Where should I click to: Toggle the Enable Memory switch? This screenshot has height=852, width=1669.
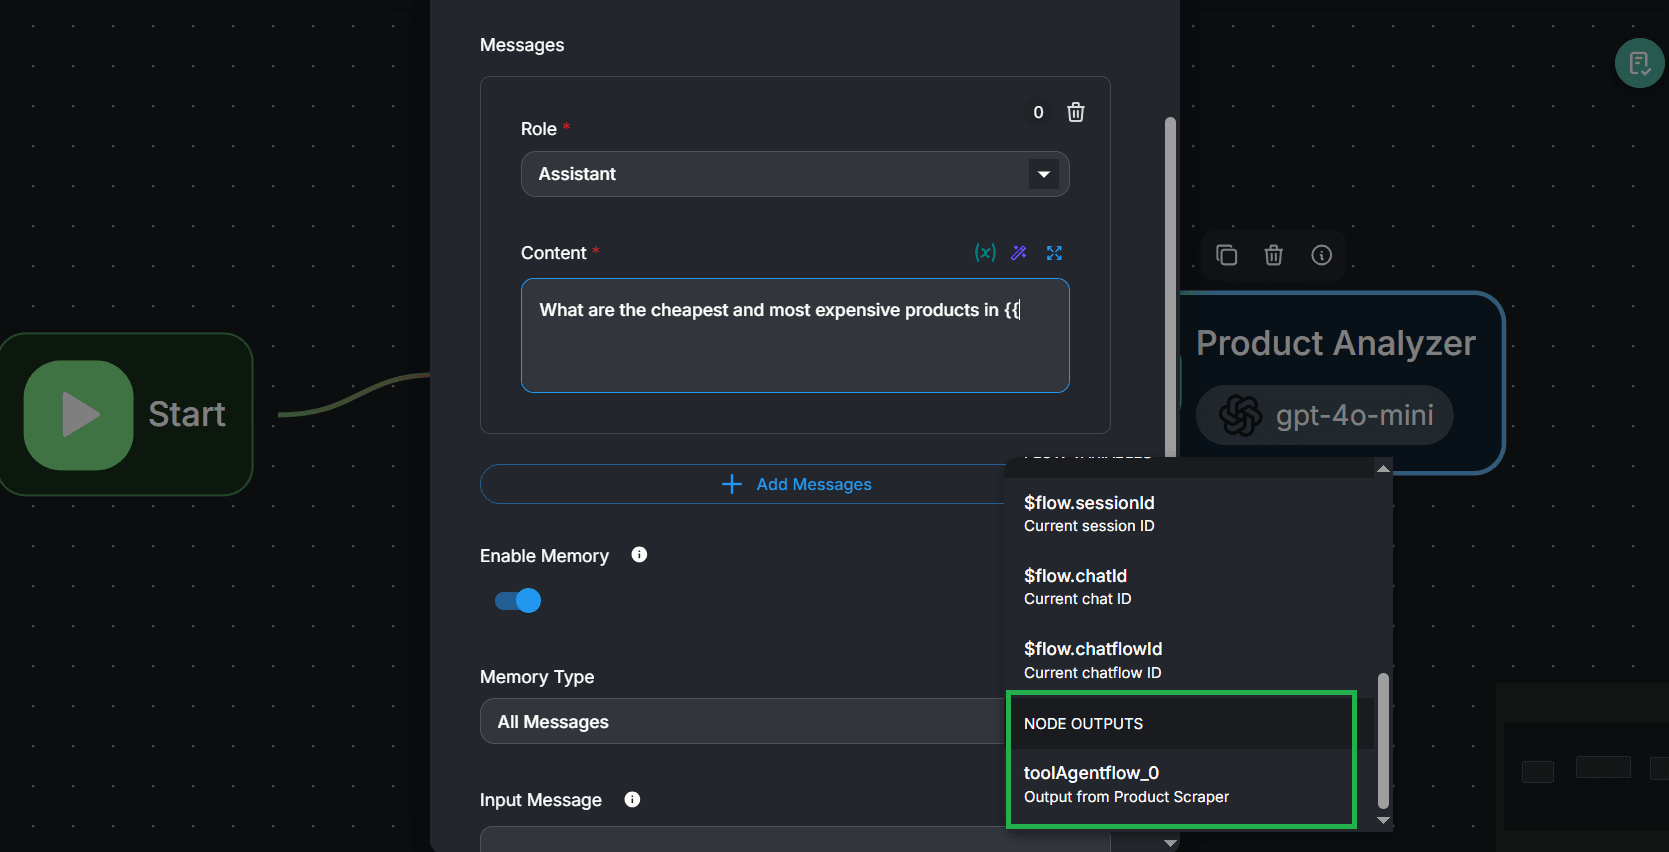[518, 600]
